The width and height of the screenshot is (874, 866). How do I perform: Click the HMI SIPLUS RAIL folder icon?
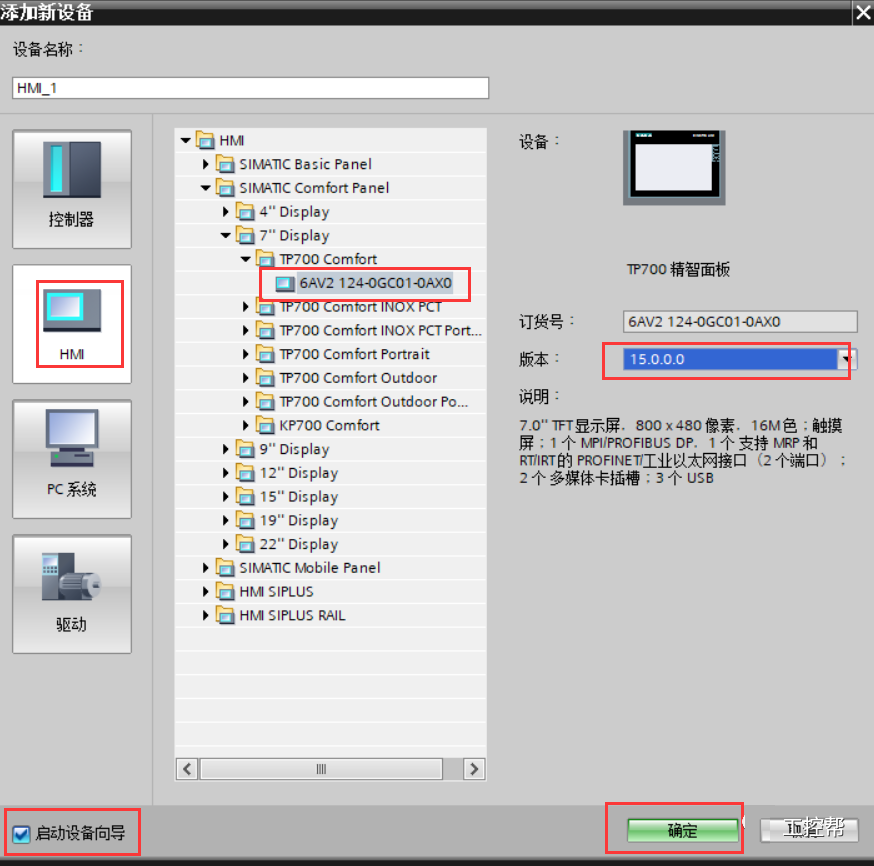coord(225,615)
